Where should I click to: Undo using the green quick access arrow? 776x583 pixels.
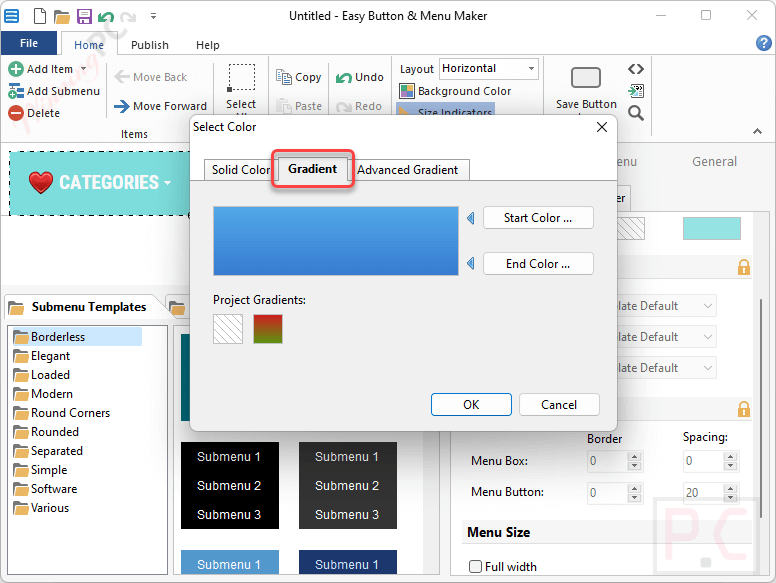pyautogui.click(x=106, y=17)
